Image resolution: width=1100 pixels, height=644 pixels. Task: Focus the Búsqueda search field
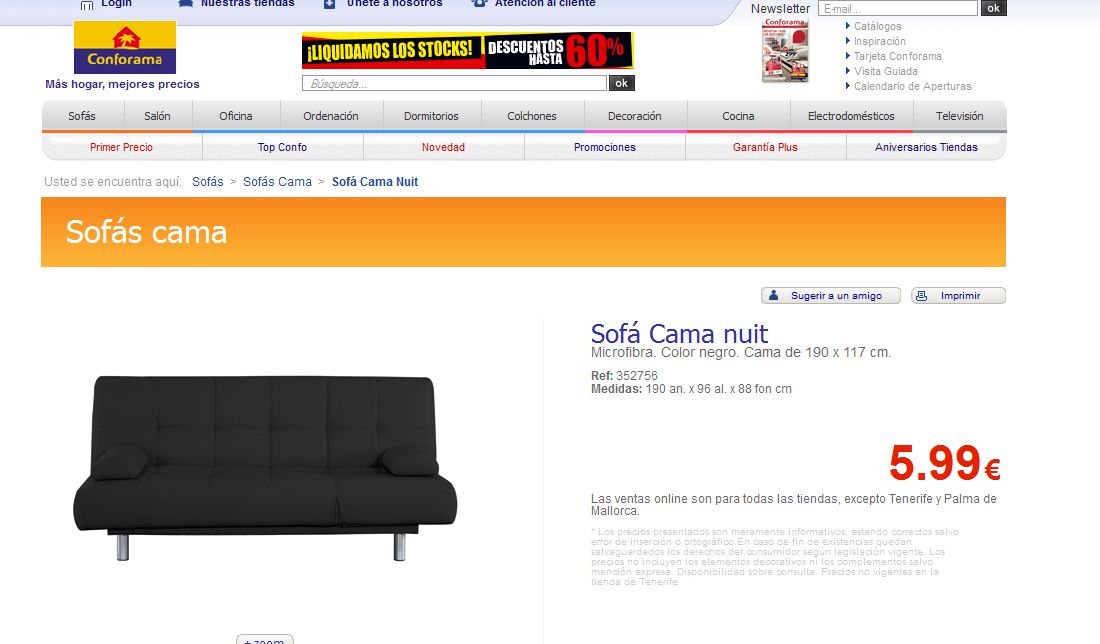click(454, 83)
